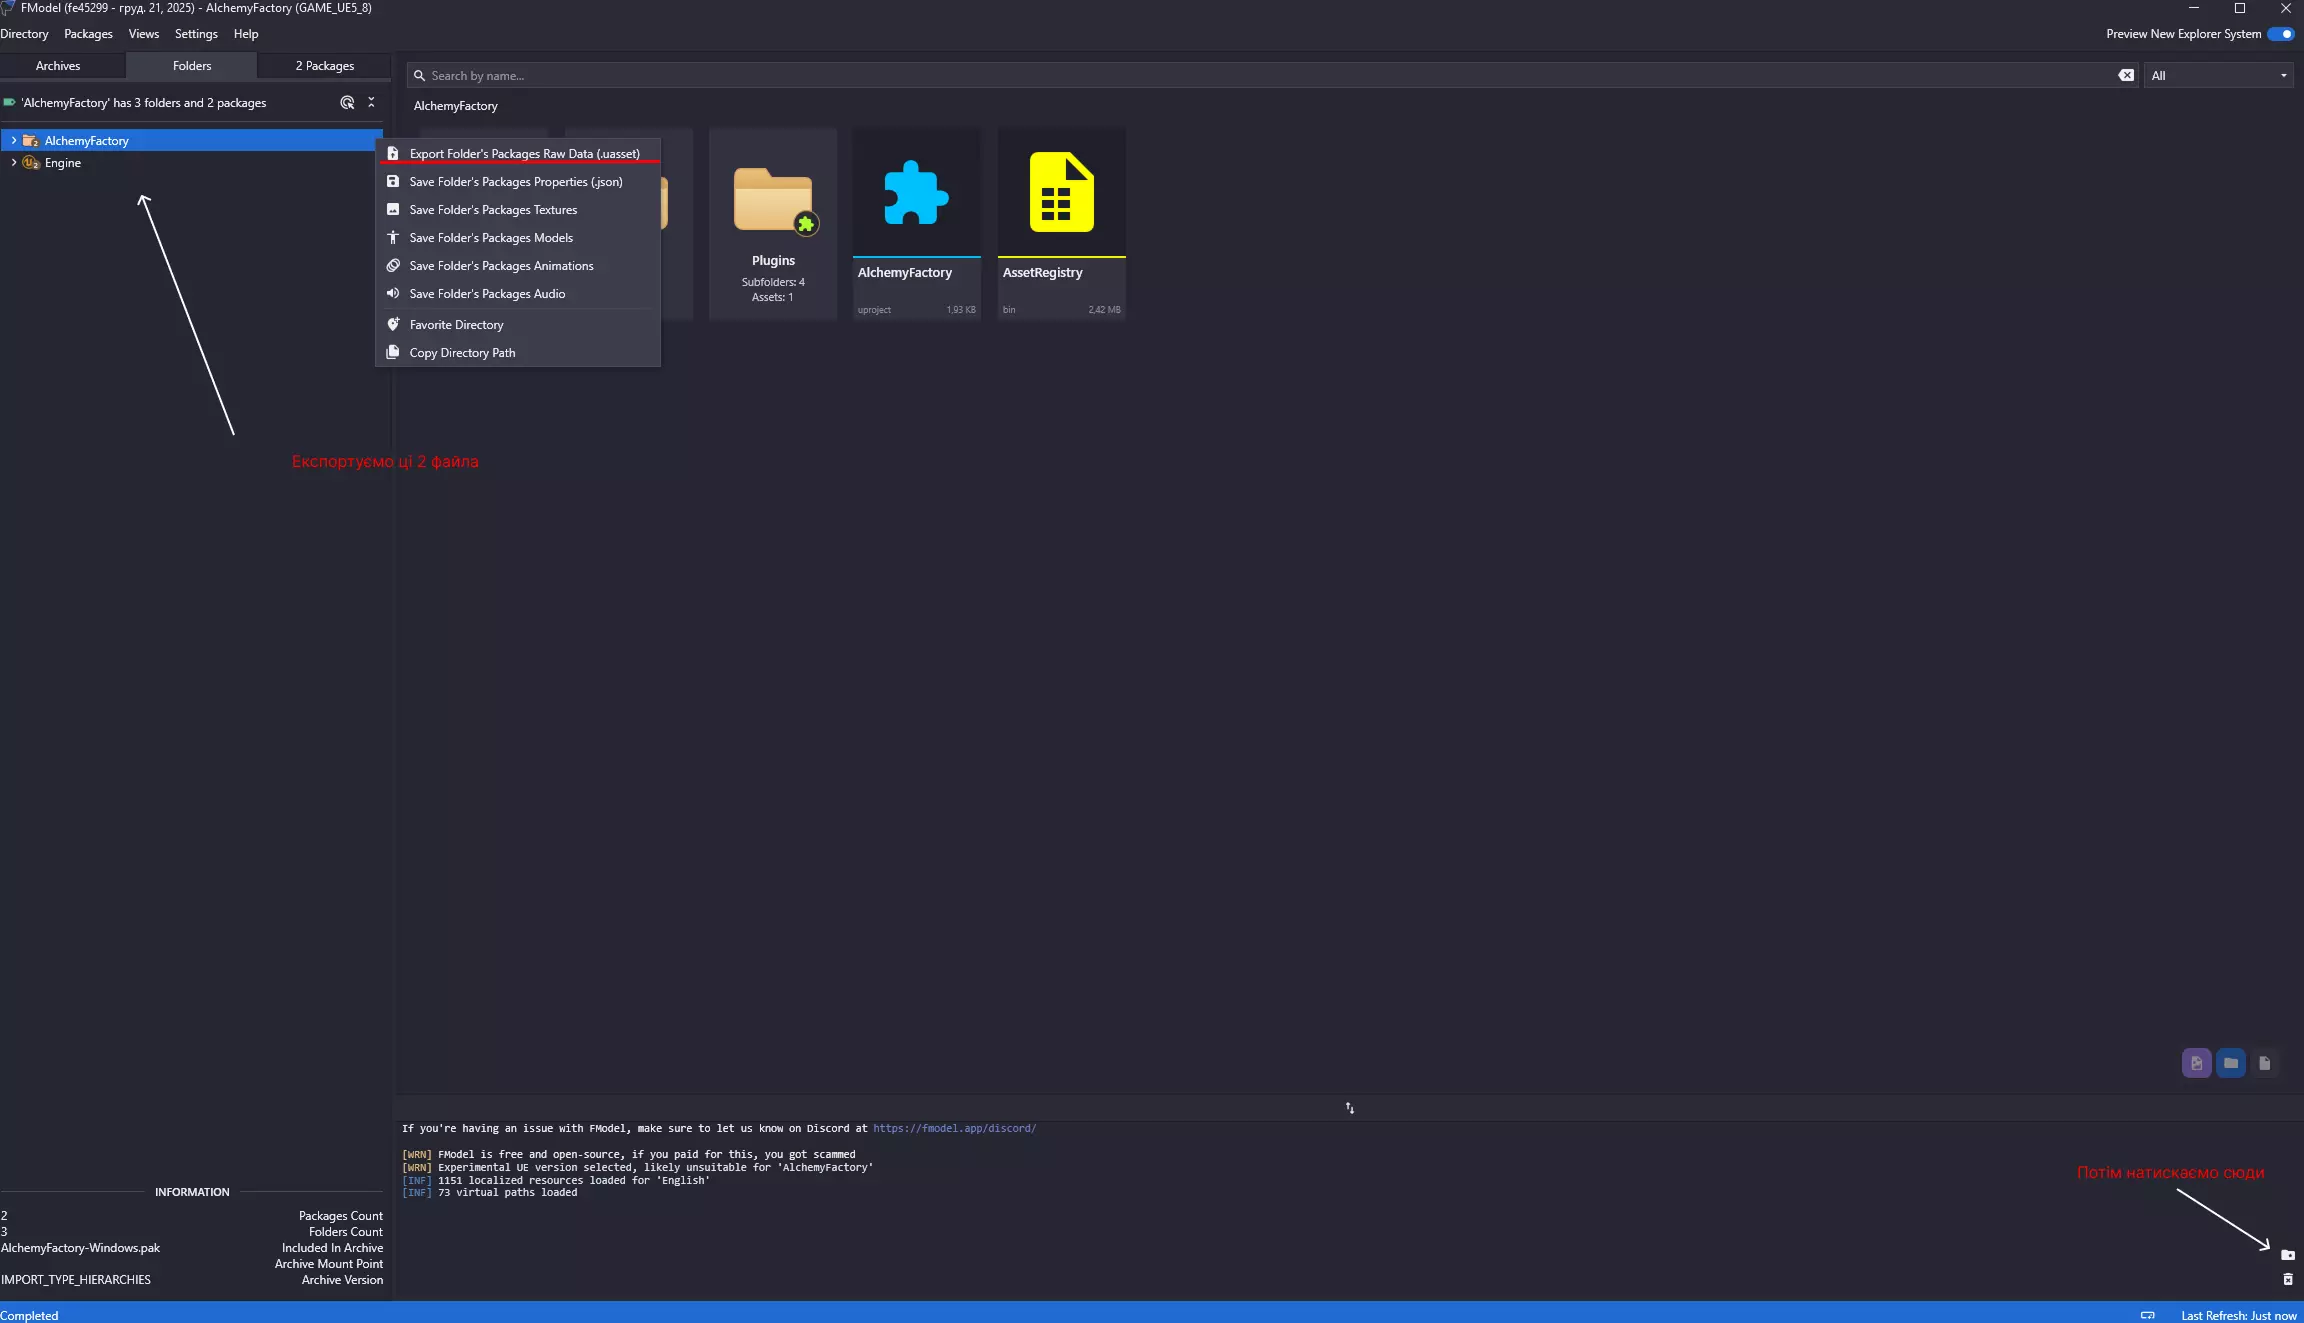2304x1323 pixels.
Task: Toggle Preview New Explorer System switch
Action: 2280,34
